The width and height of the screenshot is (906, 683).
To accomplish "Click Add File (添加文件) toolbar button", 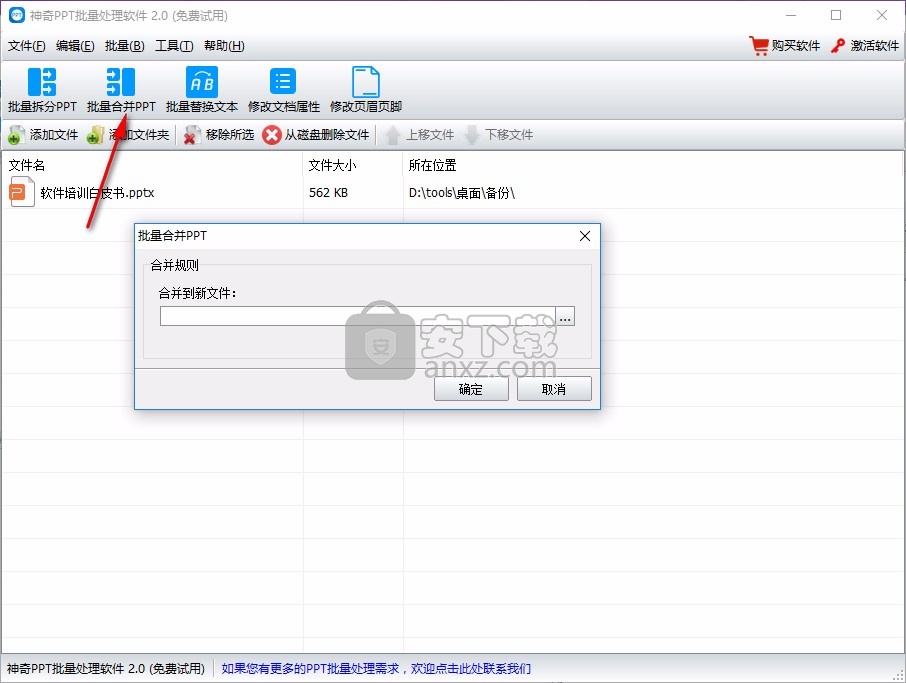I will coord(43,135).
